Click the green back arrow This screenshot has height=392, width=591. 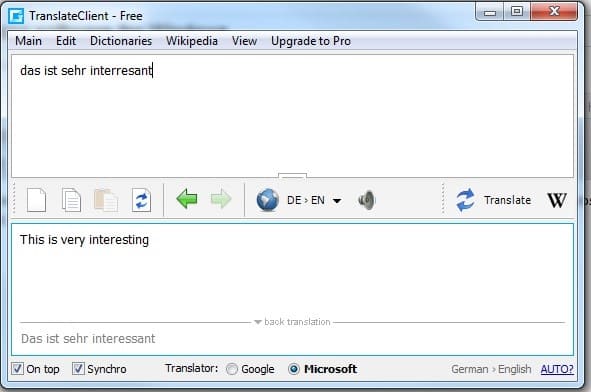(187, 199)
